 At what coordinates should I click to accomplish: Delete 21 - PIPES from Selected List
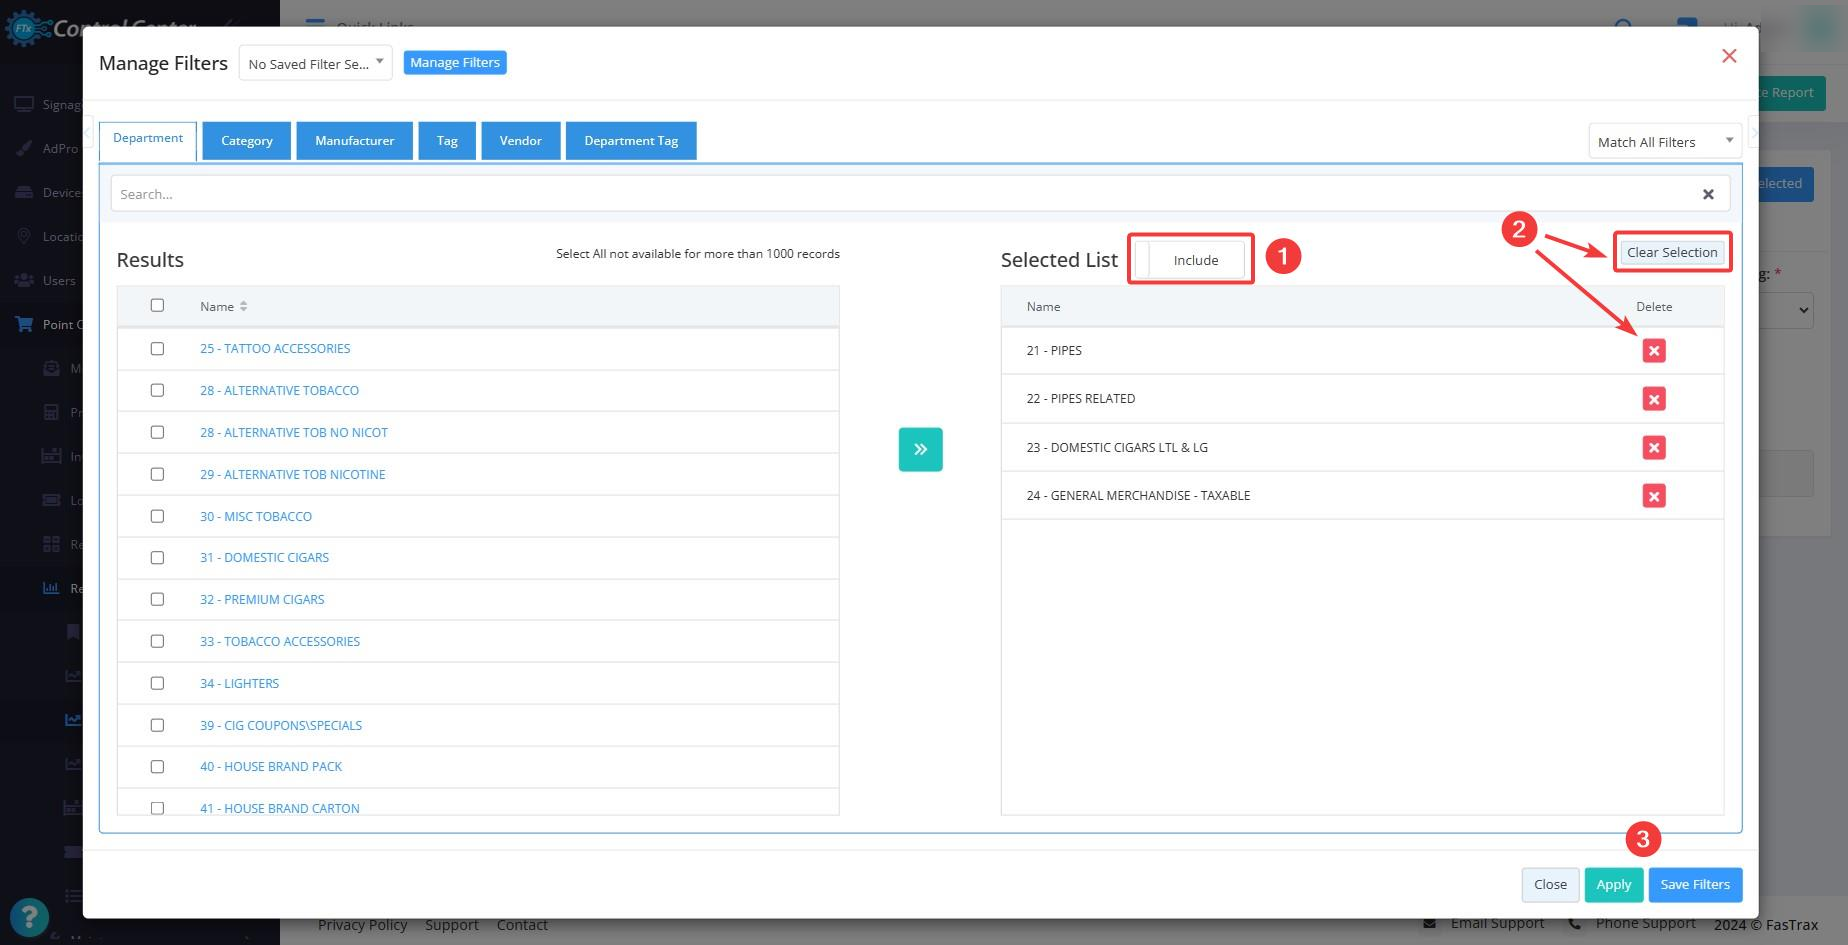click(x=1653, y=351)
